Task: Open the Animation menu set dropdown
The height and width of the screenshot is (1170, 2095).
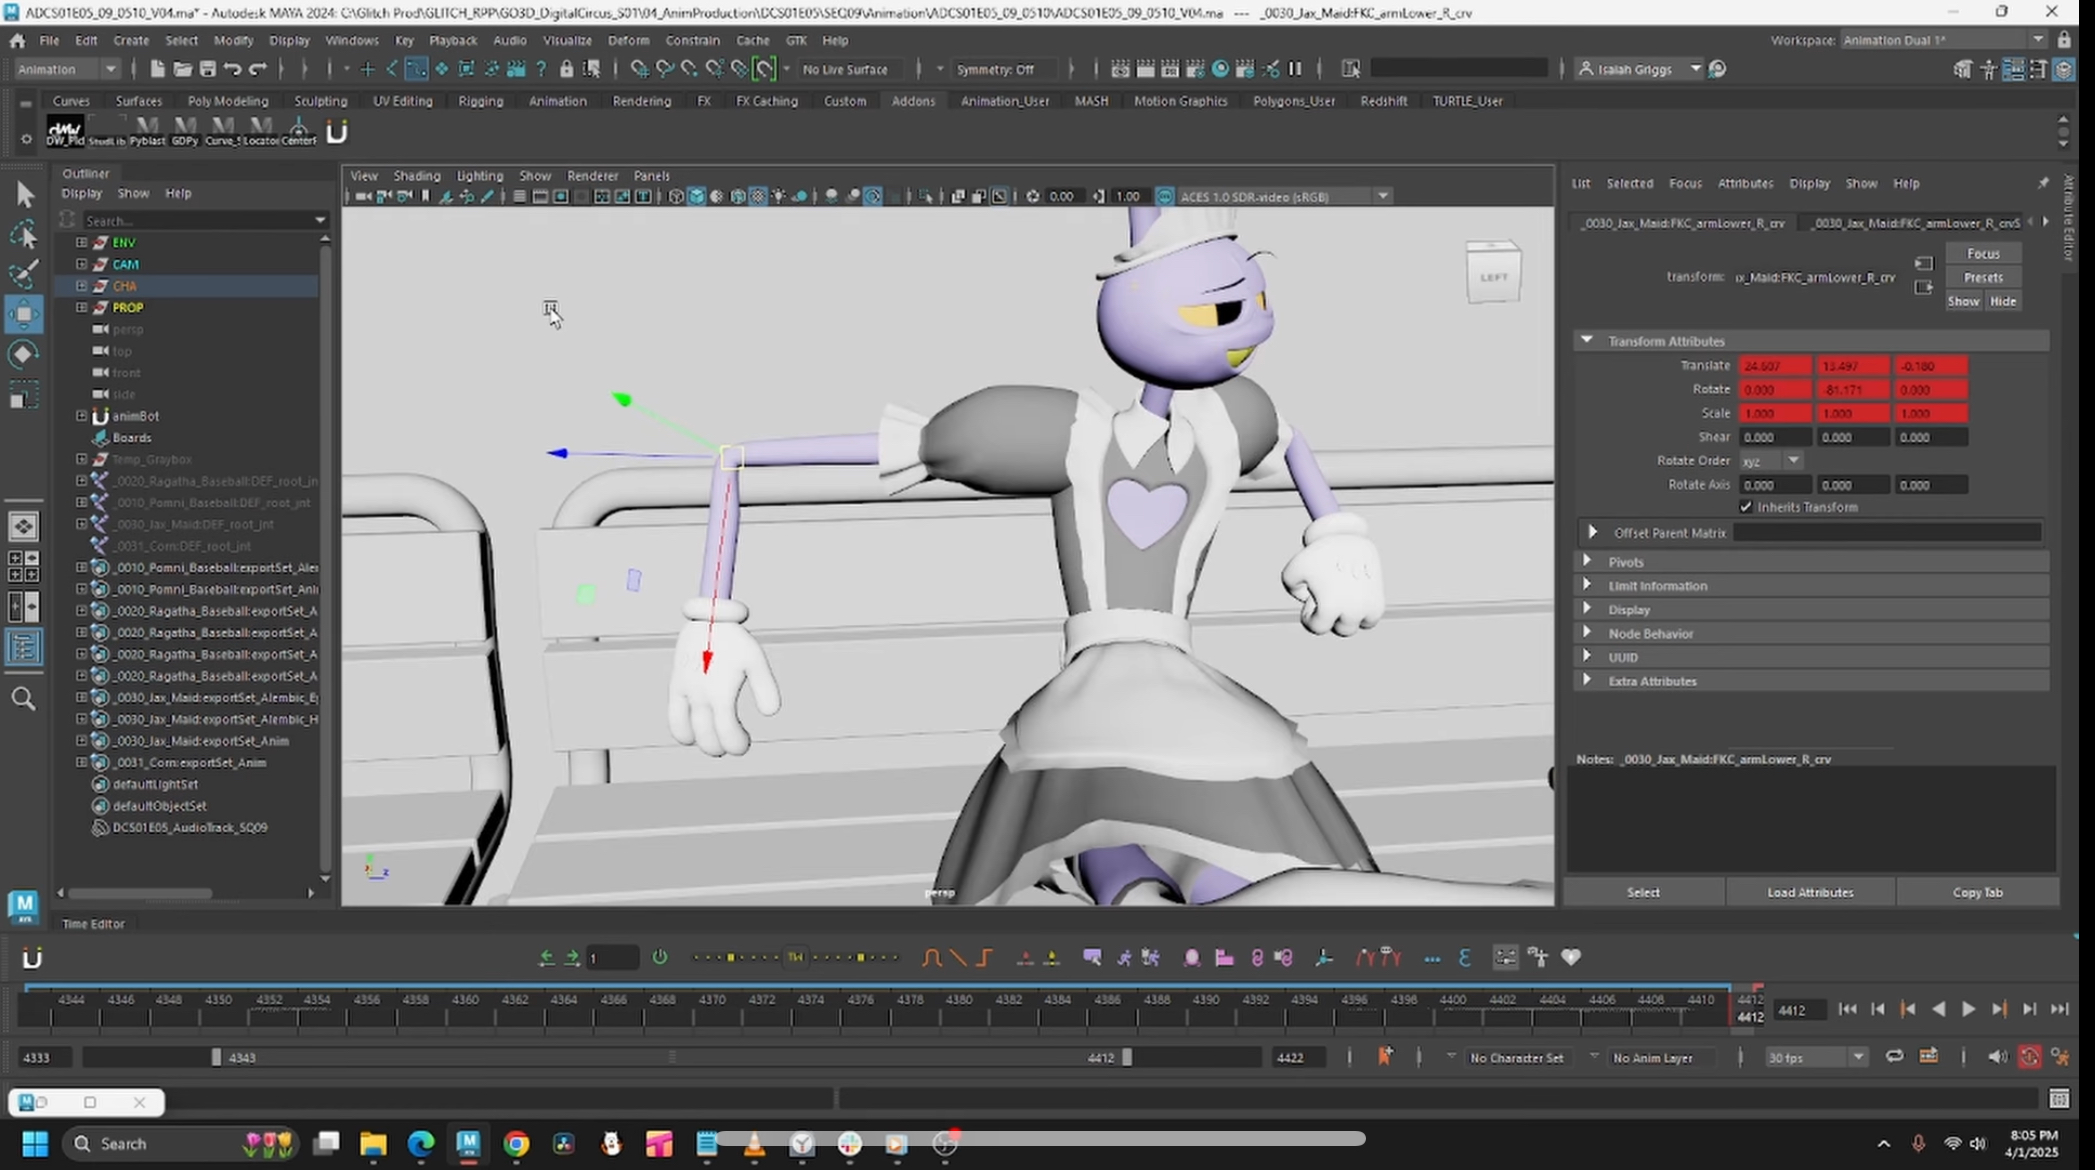Action: click(67, 69)
